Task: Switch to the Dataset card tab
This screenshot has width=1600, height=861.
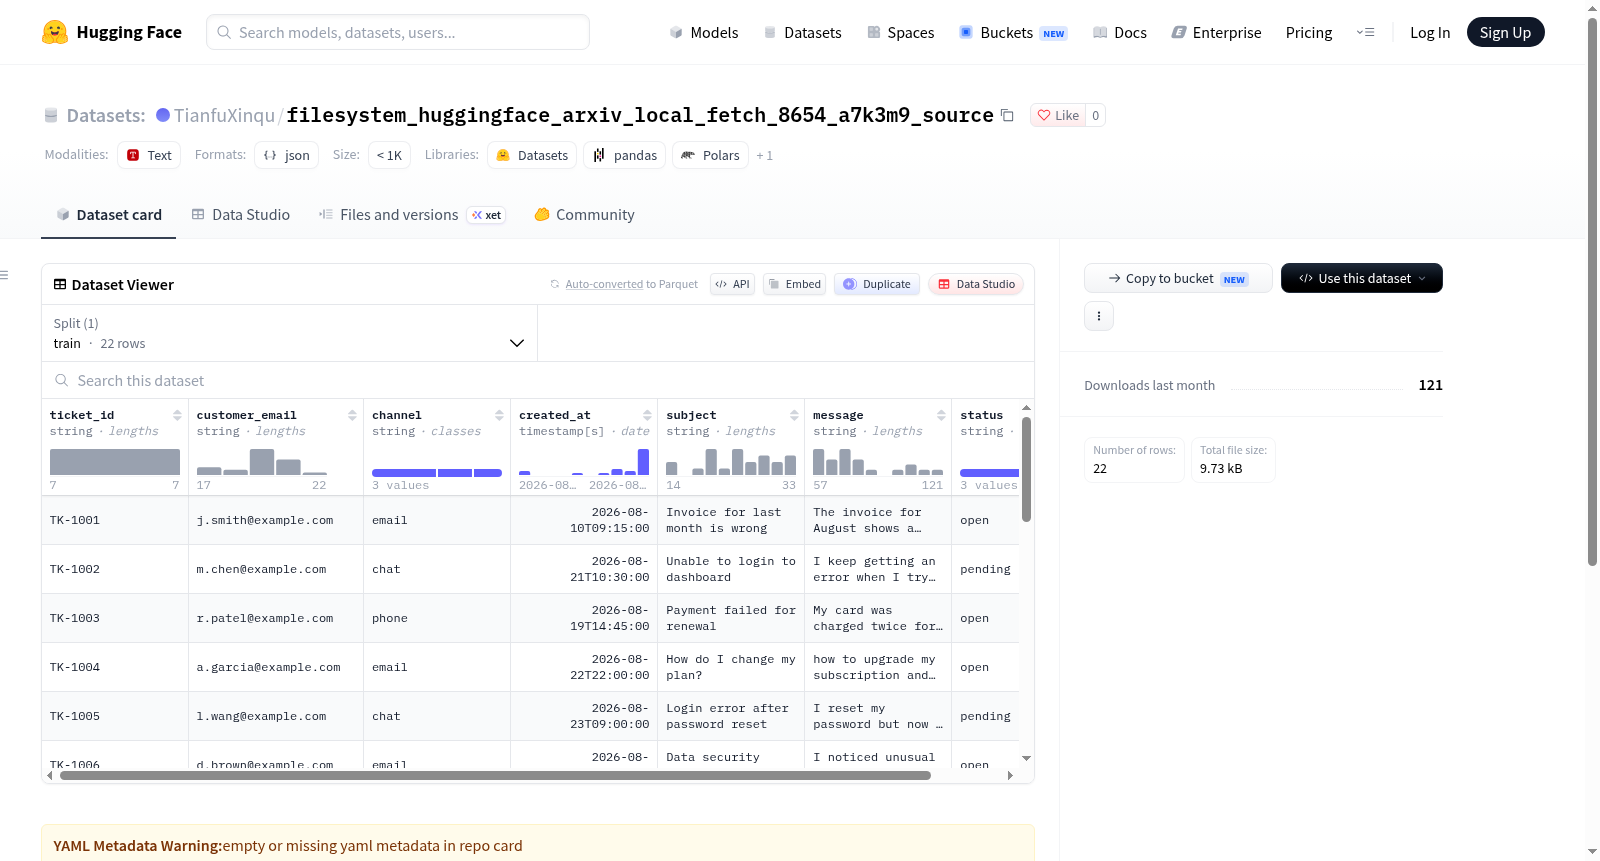Action: 109,215
